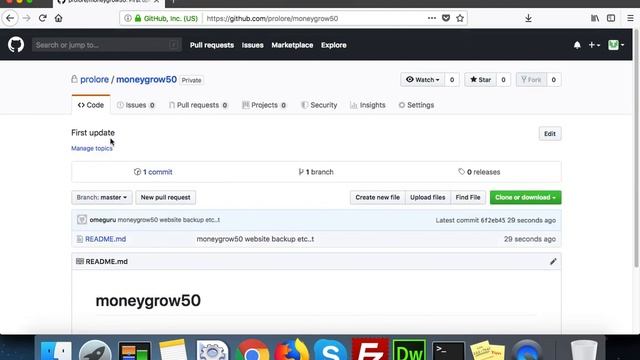Show site information icon in address bar

pyautogui.click(x=128, y=18)
